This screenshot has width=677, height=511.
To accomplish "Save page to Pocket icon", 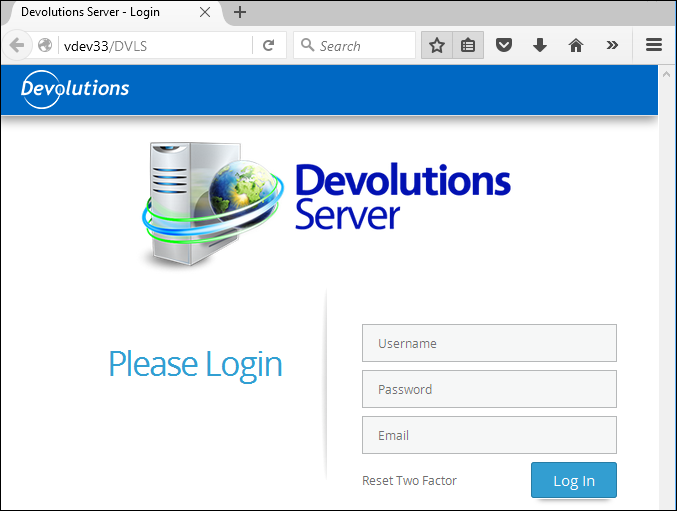I will 504,45.
